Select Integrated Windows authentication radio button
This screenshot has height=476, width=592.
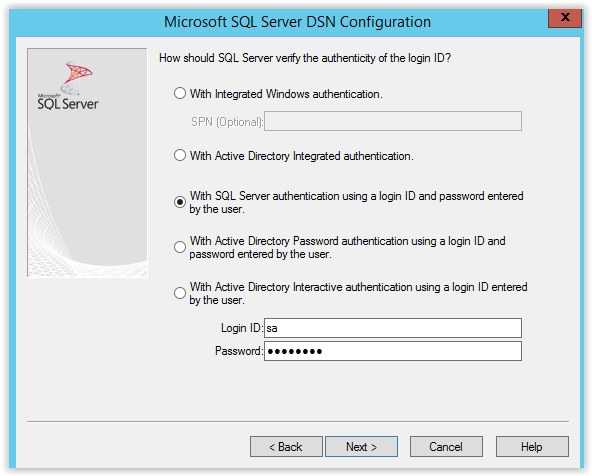click(x=180, y=93)
